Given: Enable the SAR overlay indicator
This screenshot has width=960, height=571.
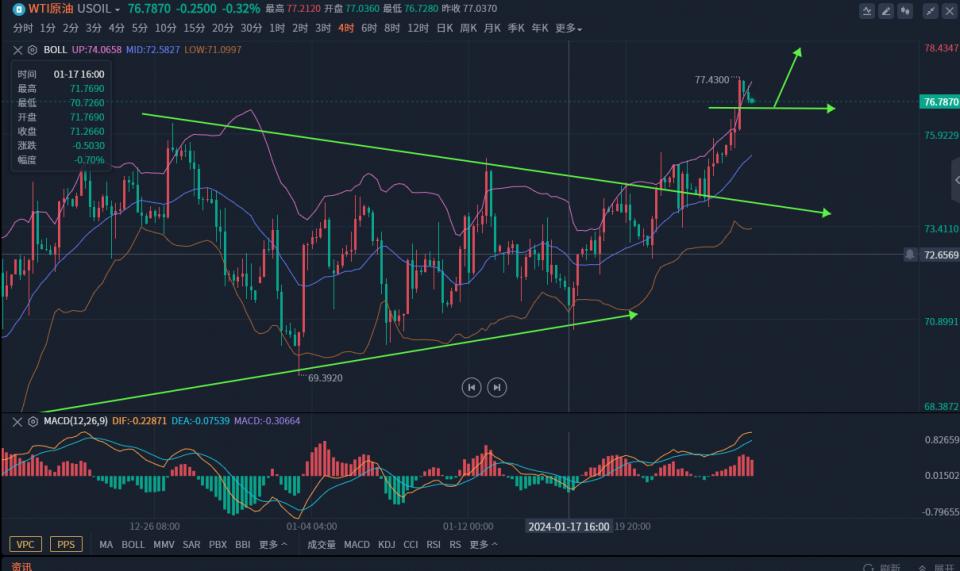Looking at the screenshot, I should point(192,544).
